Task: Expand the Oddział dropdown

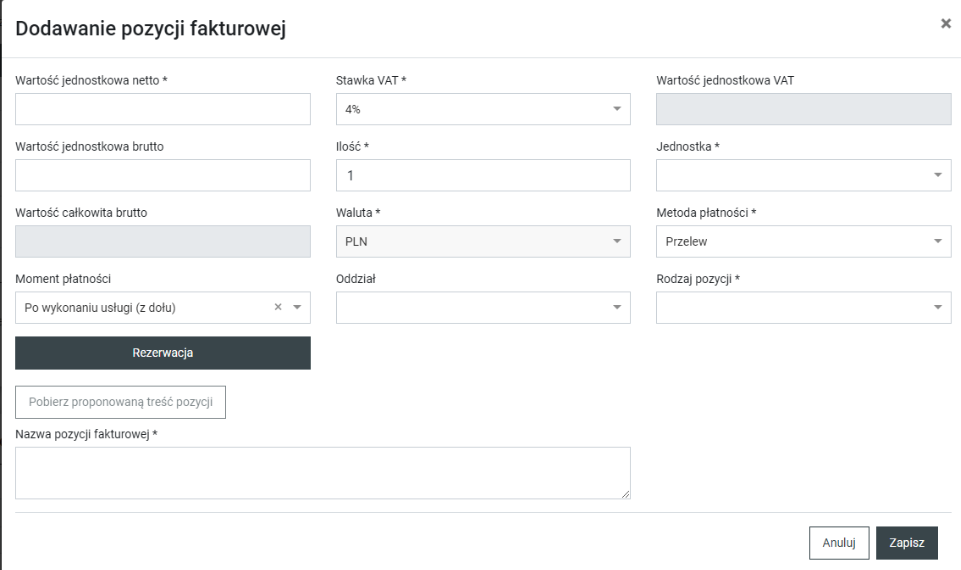Action: point(616,308)
